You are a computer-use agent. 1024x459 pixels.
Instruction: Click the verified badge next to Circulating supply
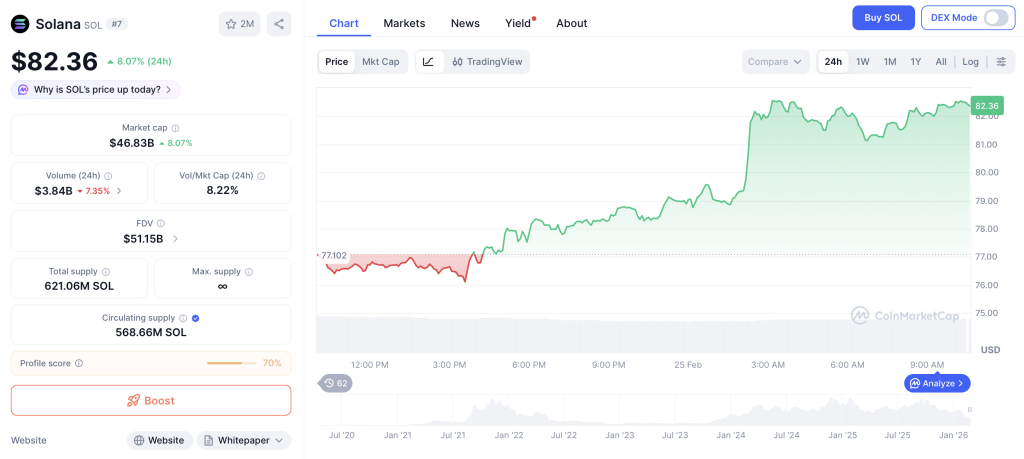click(195, 318)
